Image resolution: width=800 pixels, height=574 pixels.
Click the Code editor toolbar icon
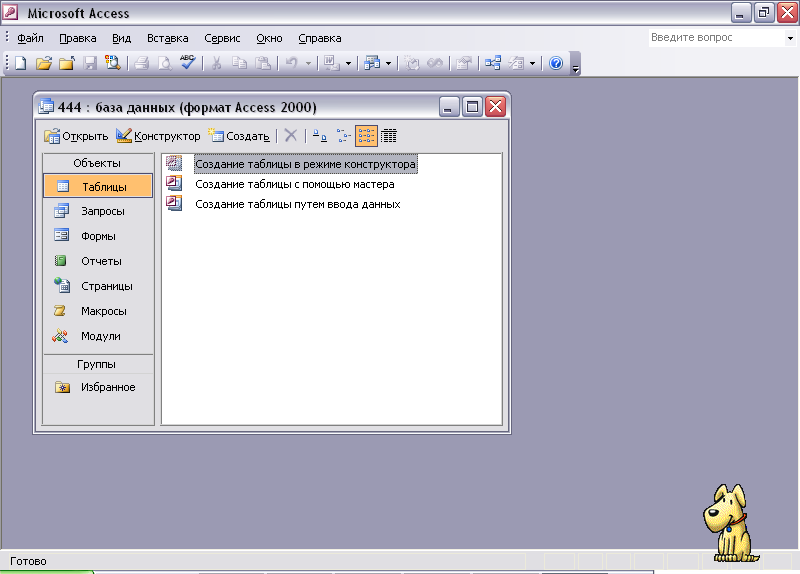(412, 63)
